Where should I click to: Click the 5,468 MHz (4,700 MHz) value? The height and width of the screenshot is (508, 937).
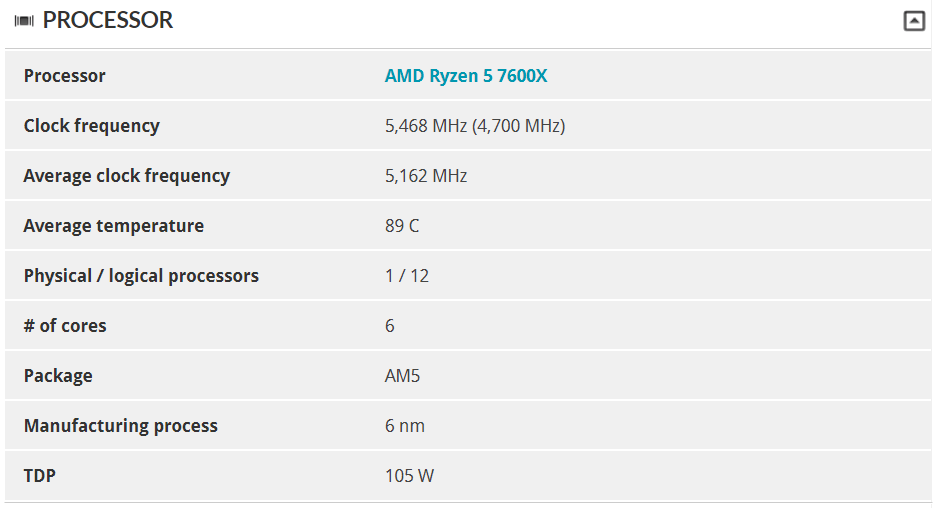click(x=475, y=126)
